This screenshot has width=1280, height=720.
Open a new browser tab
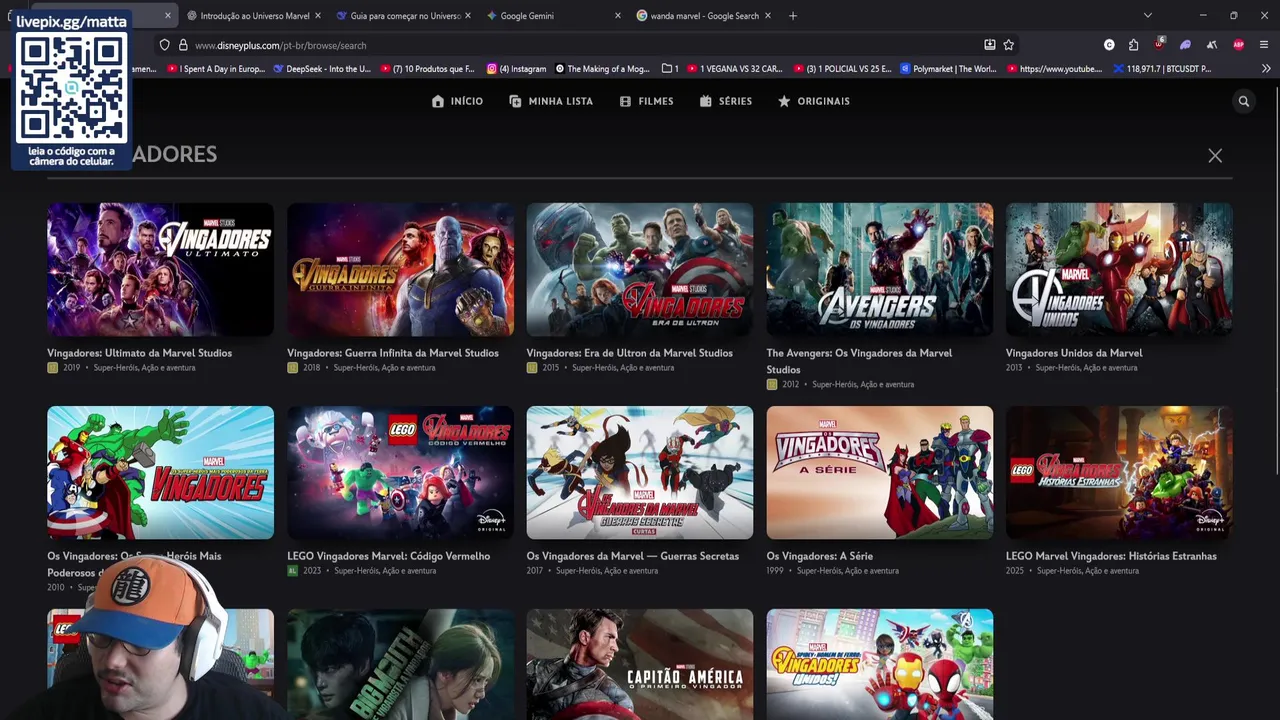click(793, 16)
